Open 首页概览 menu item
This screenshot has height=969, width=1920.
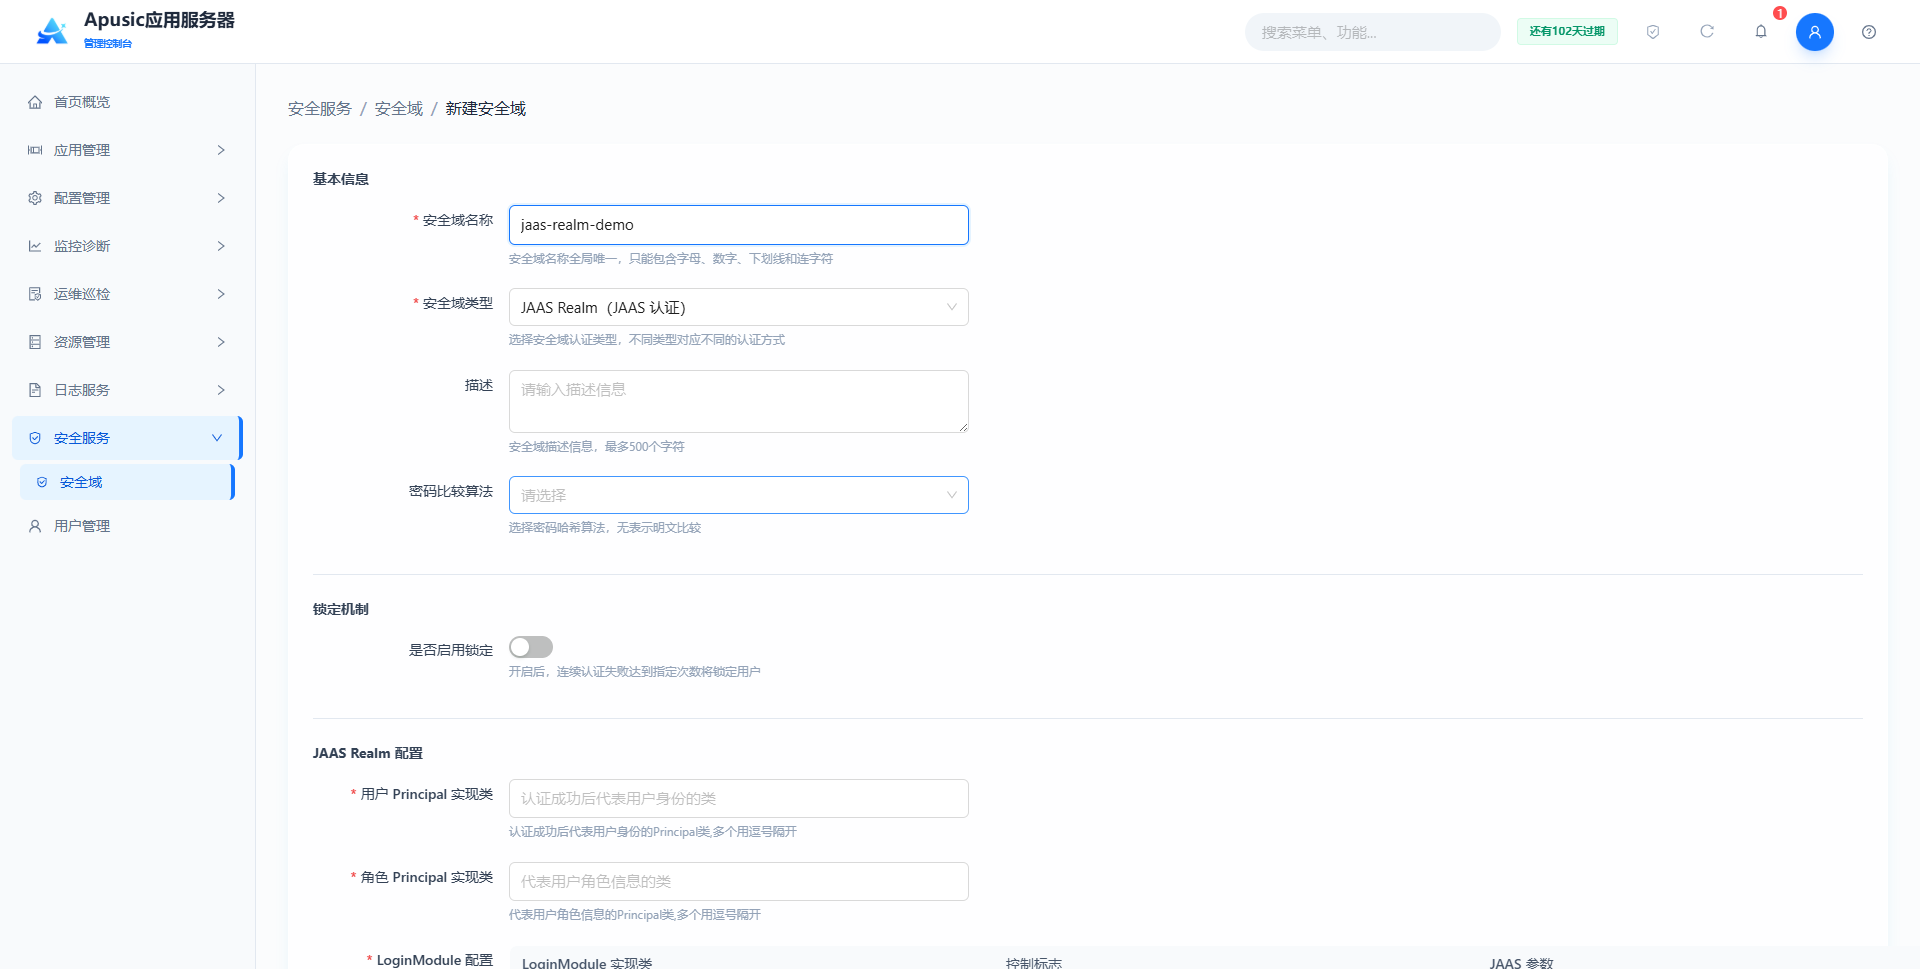[128, 102]
